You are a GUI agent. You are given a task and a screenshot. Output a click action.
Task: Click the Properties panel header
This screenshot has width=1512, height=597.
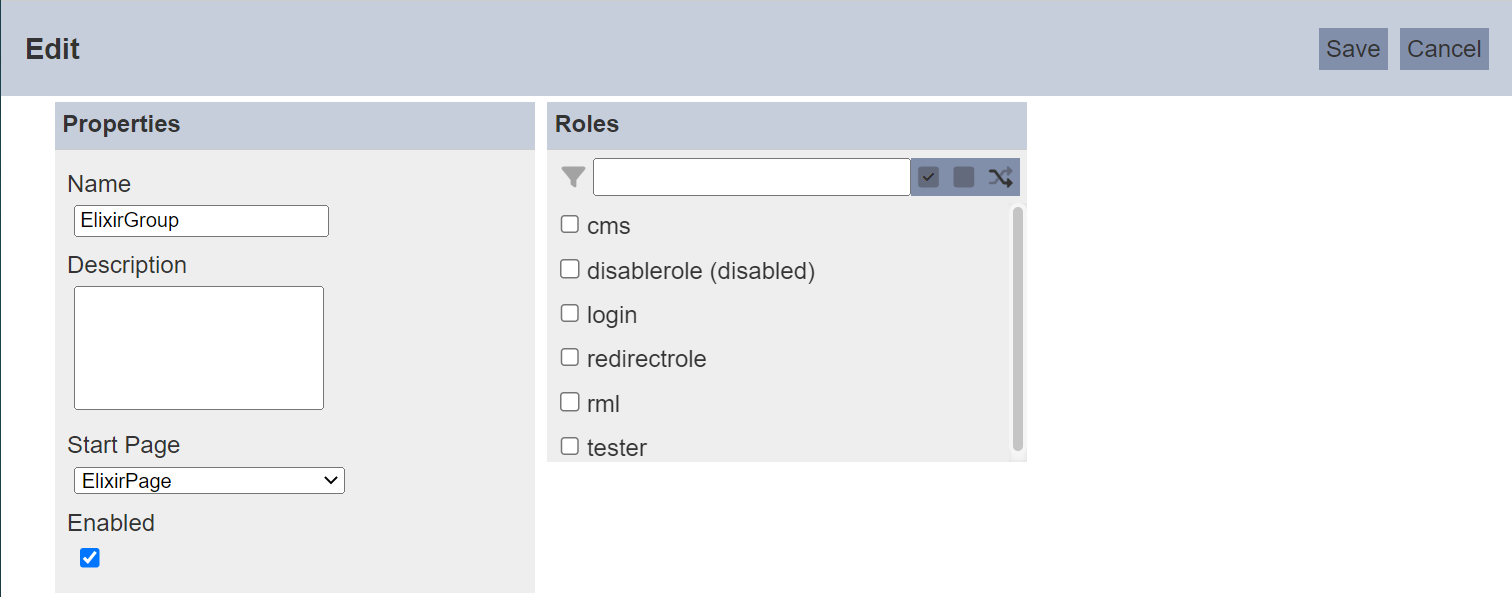tap(295, 125)
